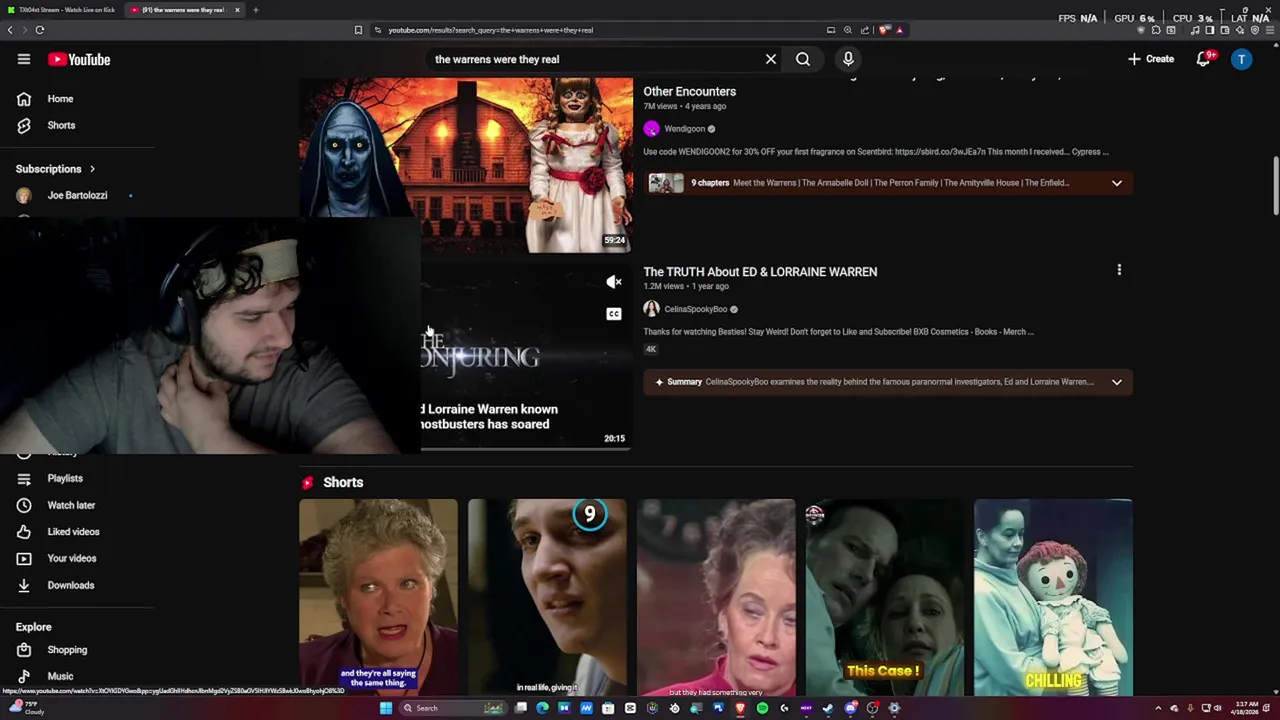1280x720 pixels.
Task: Click the sidebar Watch later clock icon
Action: coord(24,505)
